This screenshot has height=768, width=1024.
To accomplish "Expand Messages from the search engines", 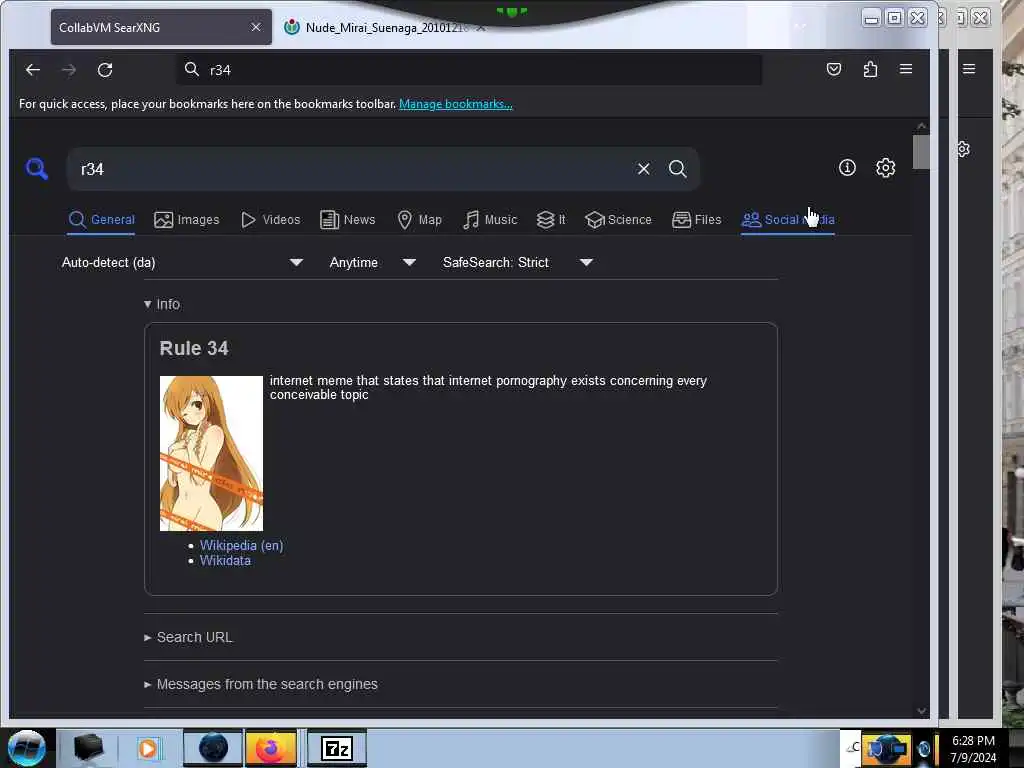I will 261,684.
